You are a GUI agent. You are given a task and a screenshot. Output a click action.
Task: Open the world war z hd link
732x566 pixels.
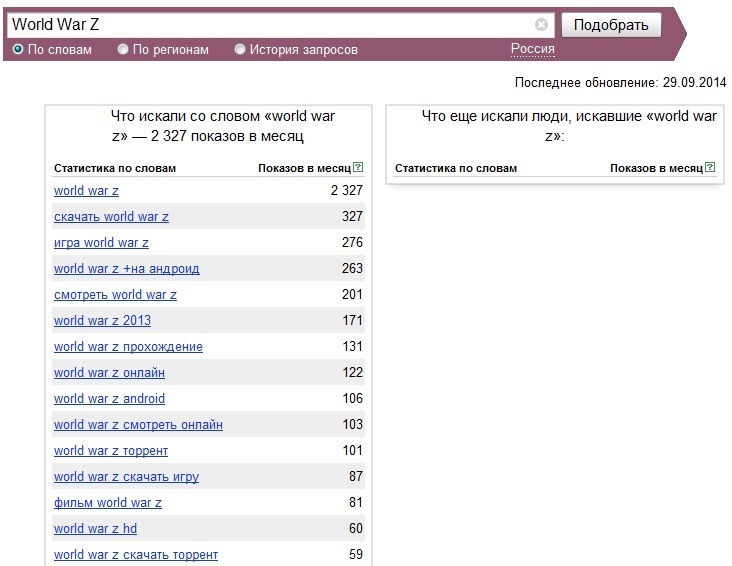point(95,529)
